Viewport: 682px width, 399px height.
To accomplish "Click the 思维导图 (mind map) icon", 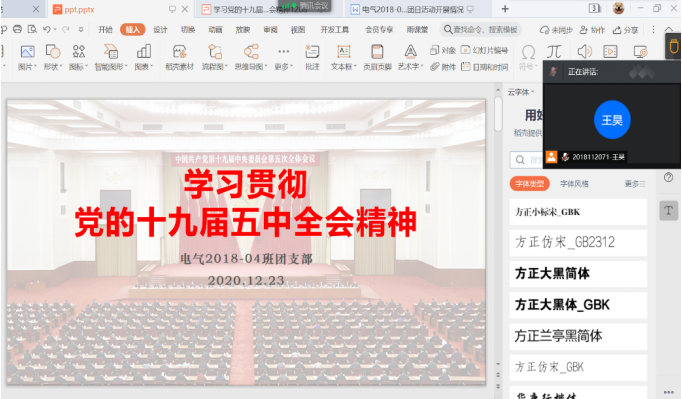I will pos(251,52).
